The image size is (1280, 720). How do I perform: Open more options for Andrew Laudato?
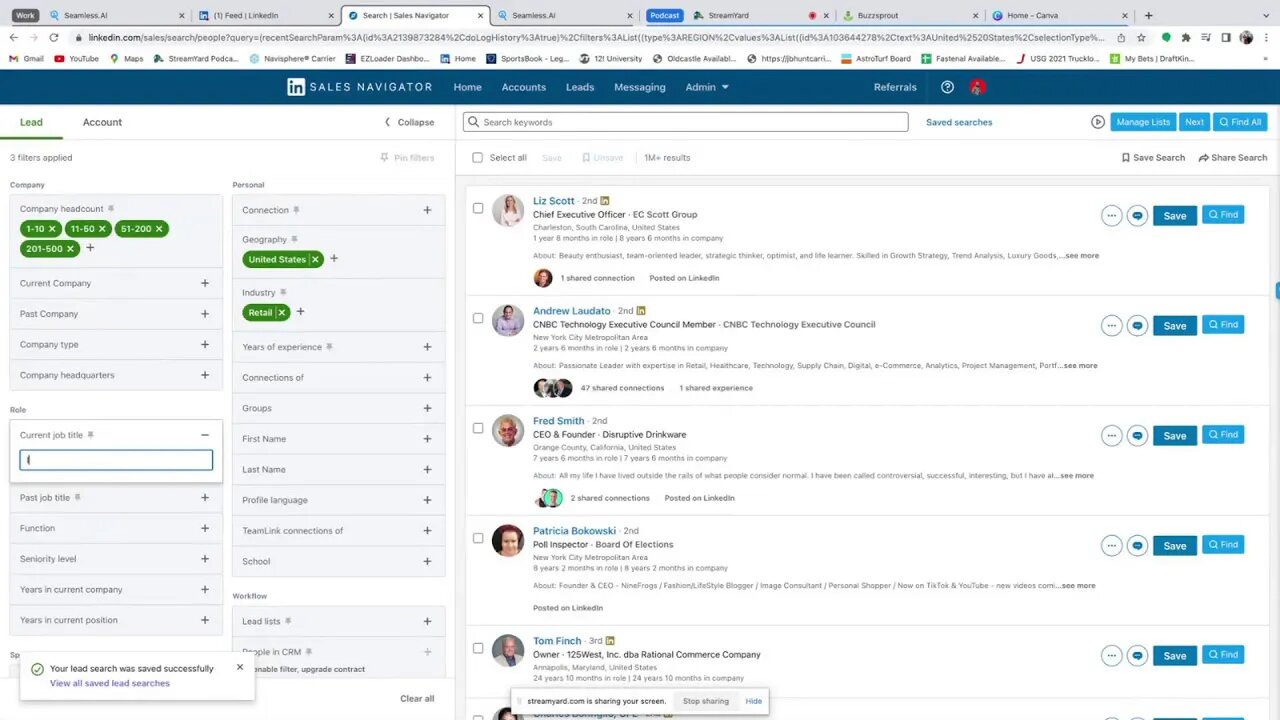1111,325
